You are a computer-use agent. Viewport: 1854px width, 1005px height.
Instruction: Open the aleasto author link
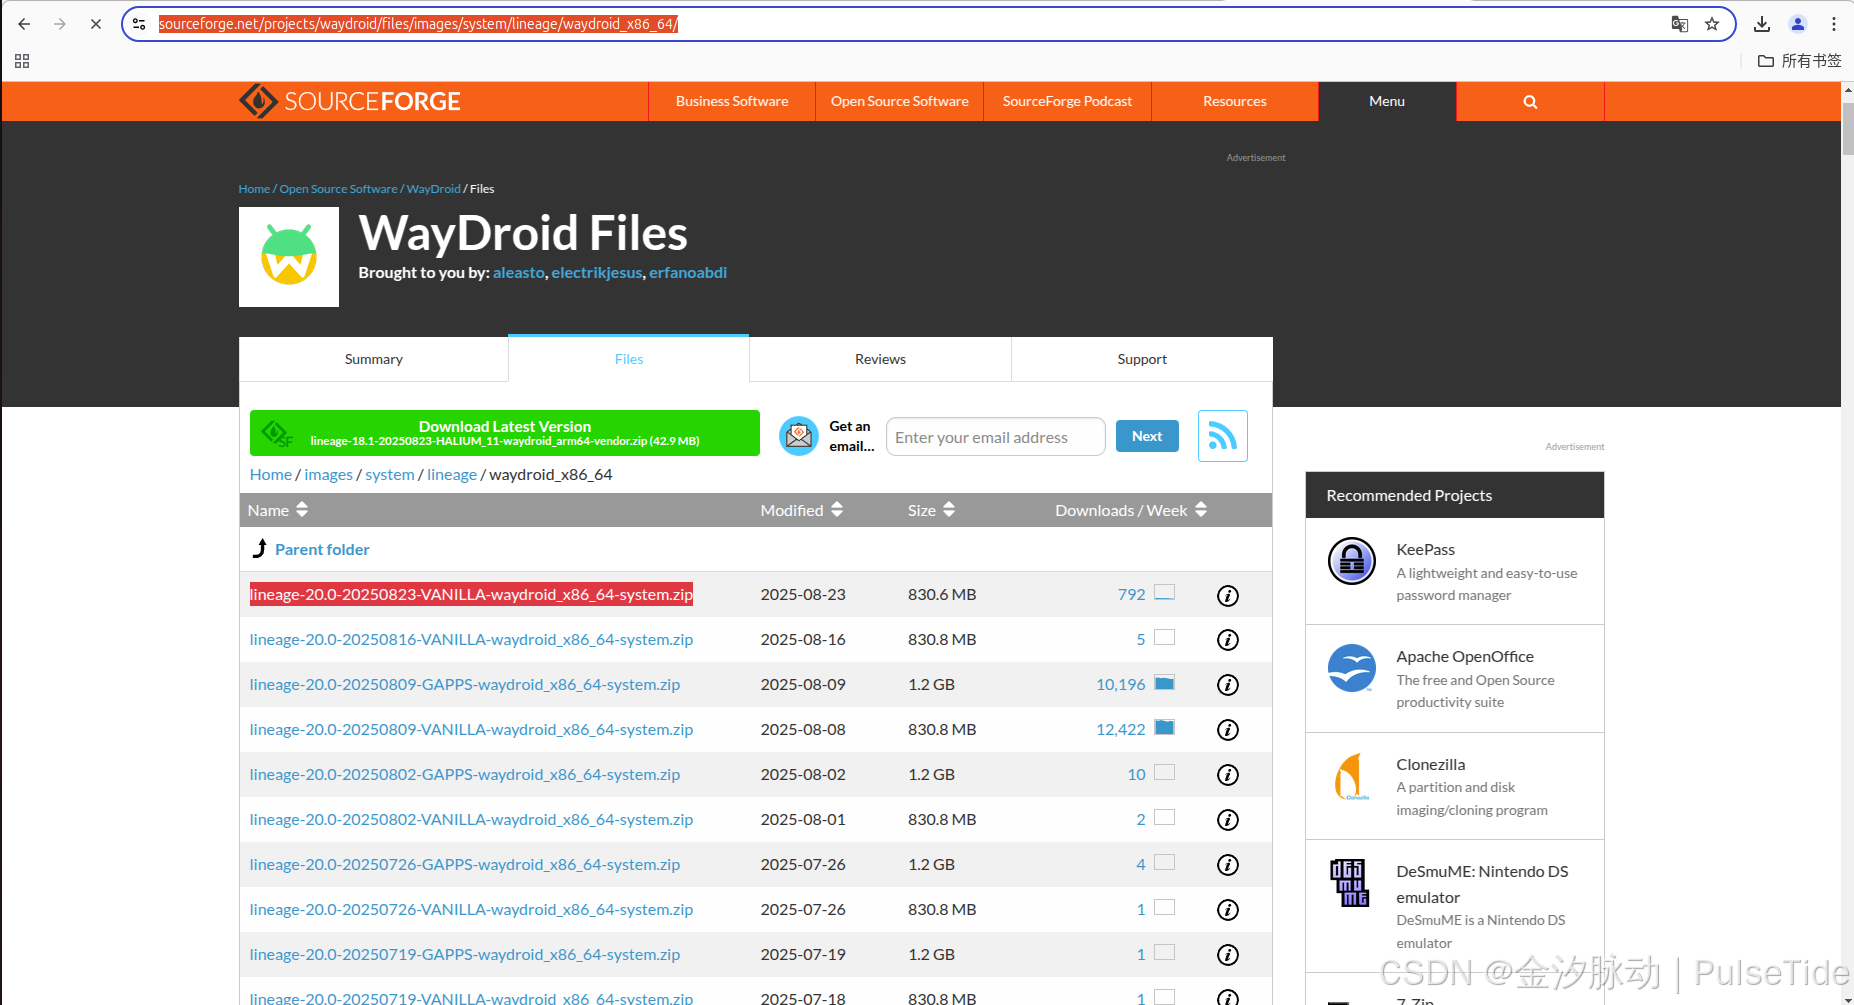point(519,273)
